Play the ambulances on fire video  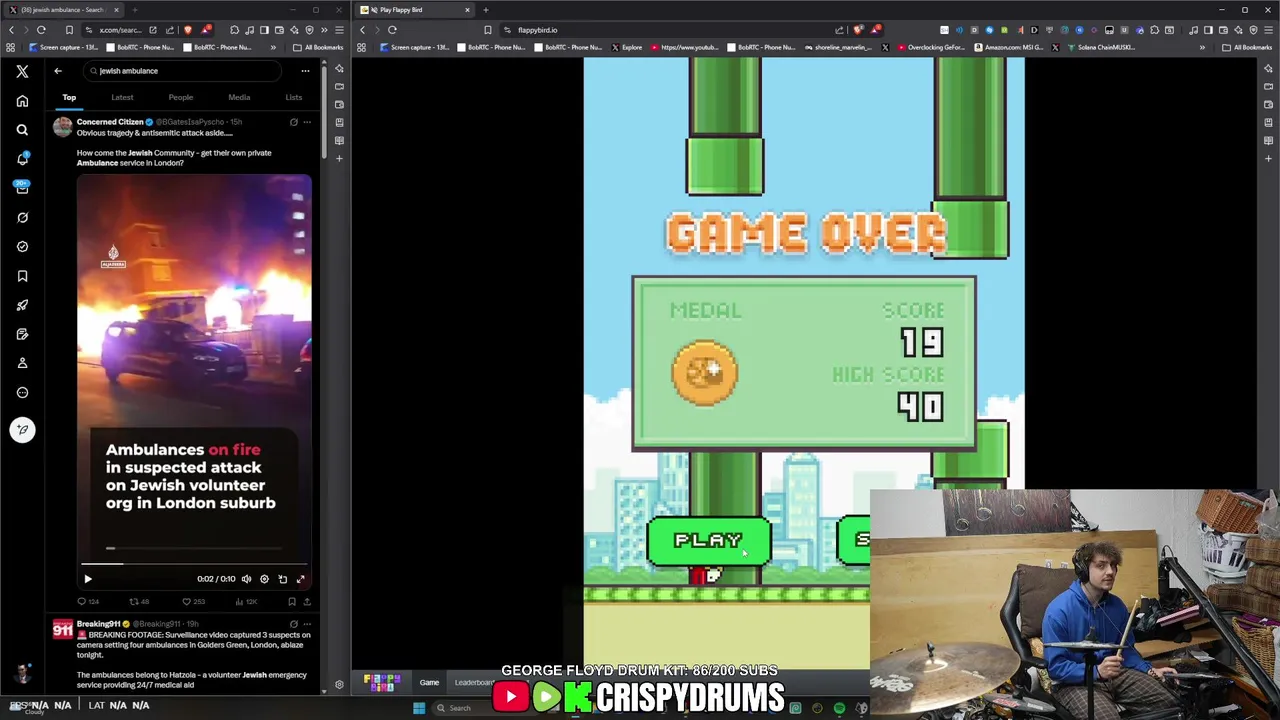point(88,579)
